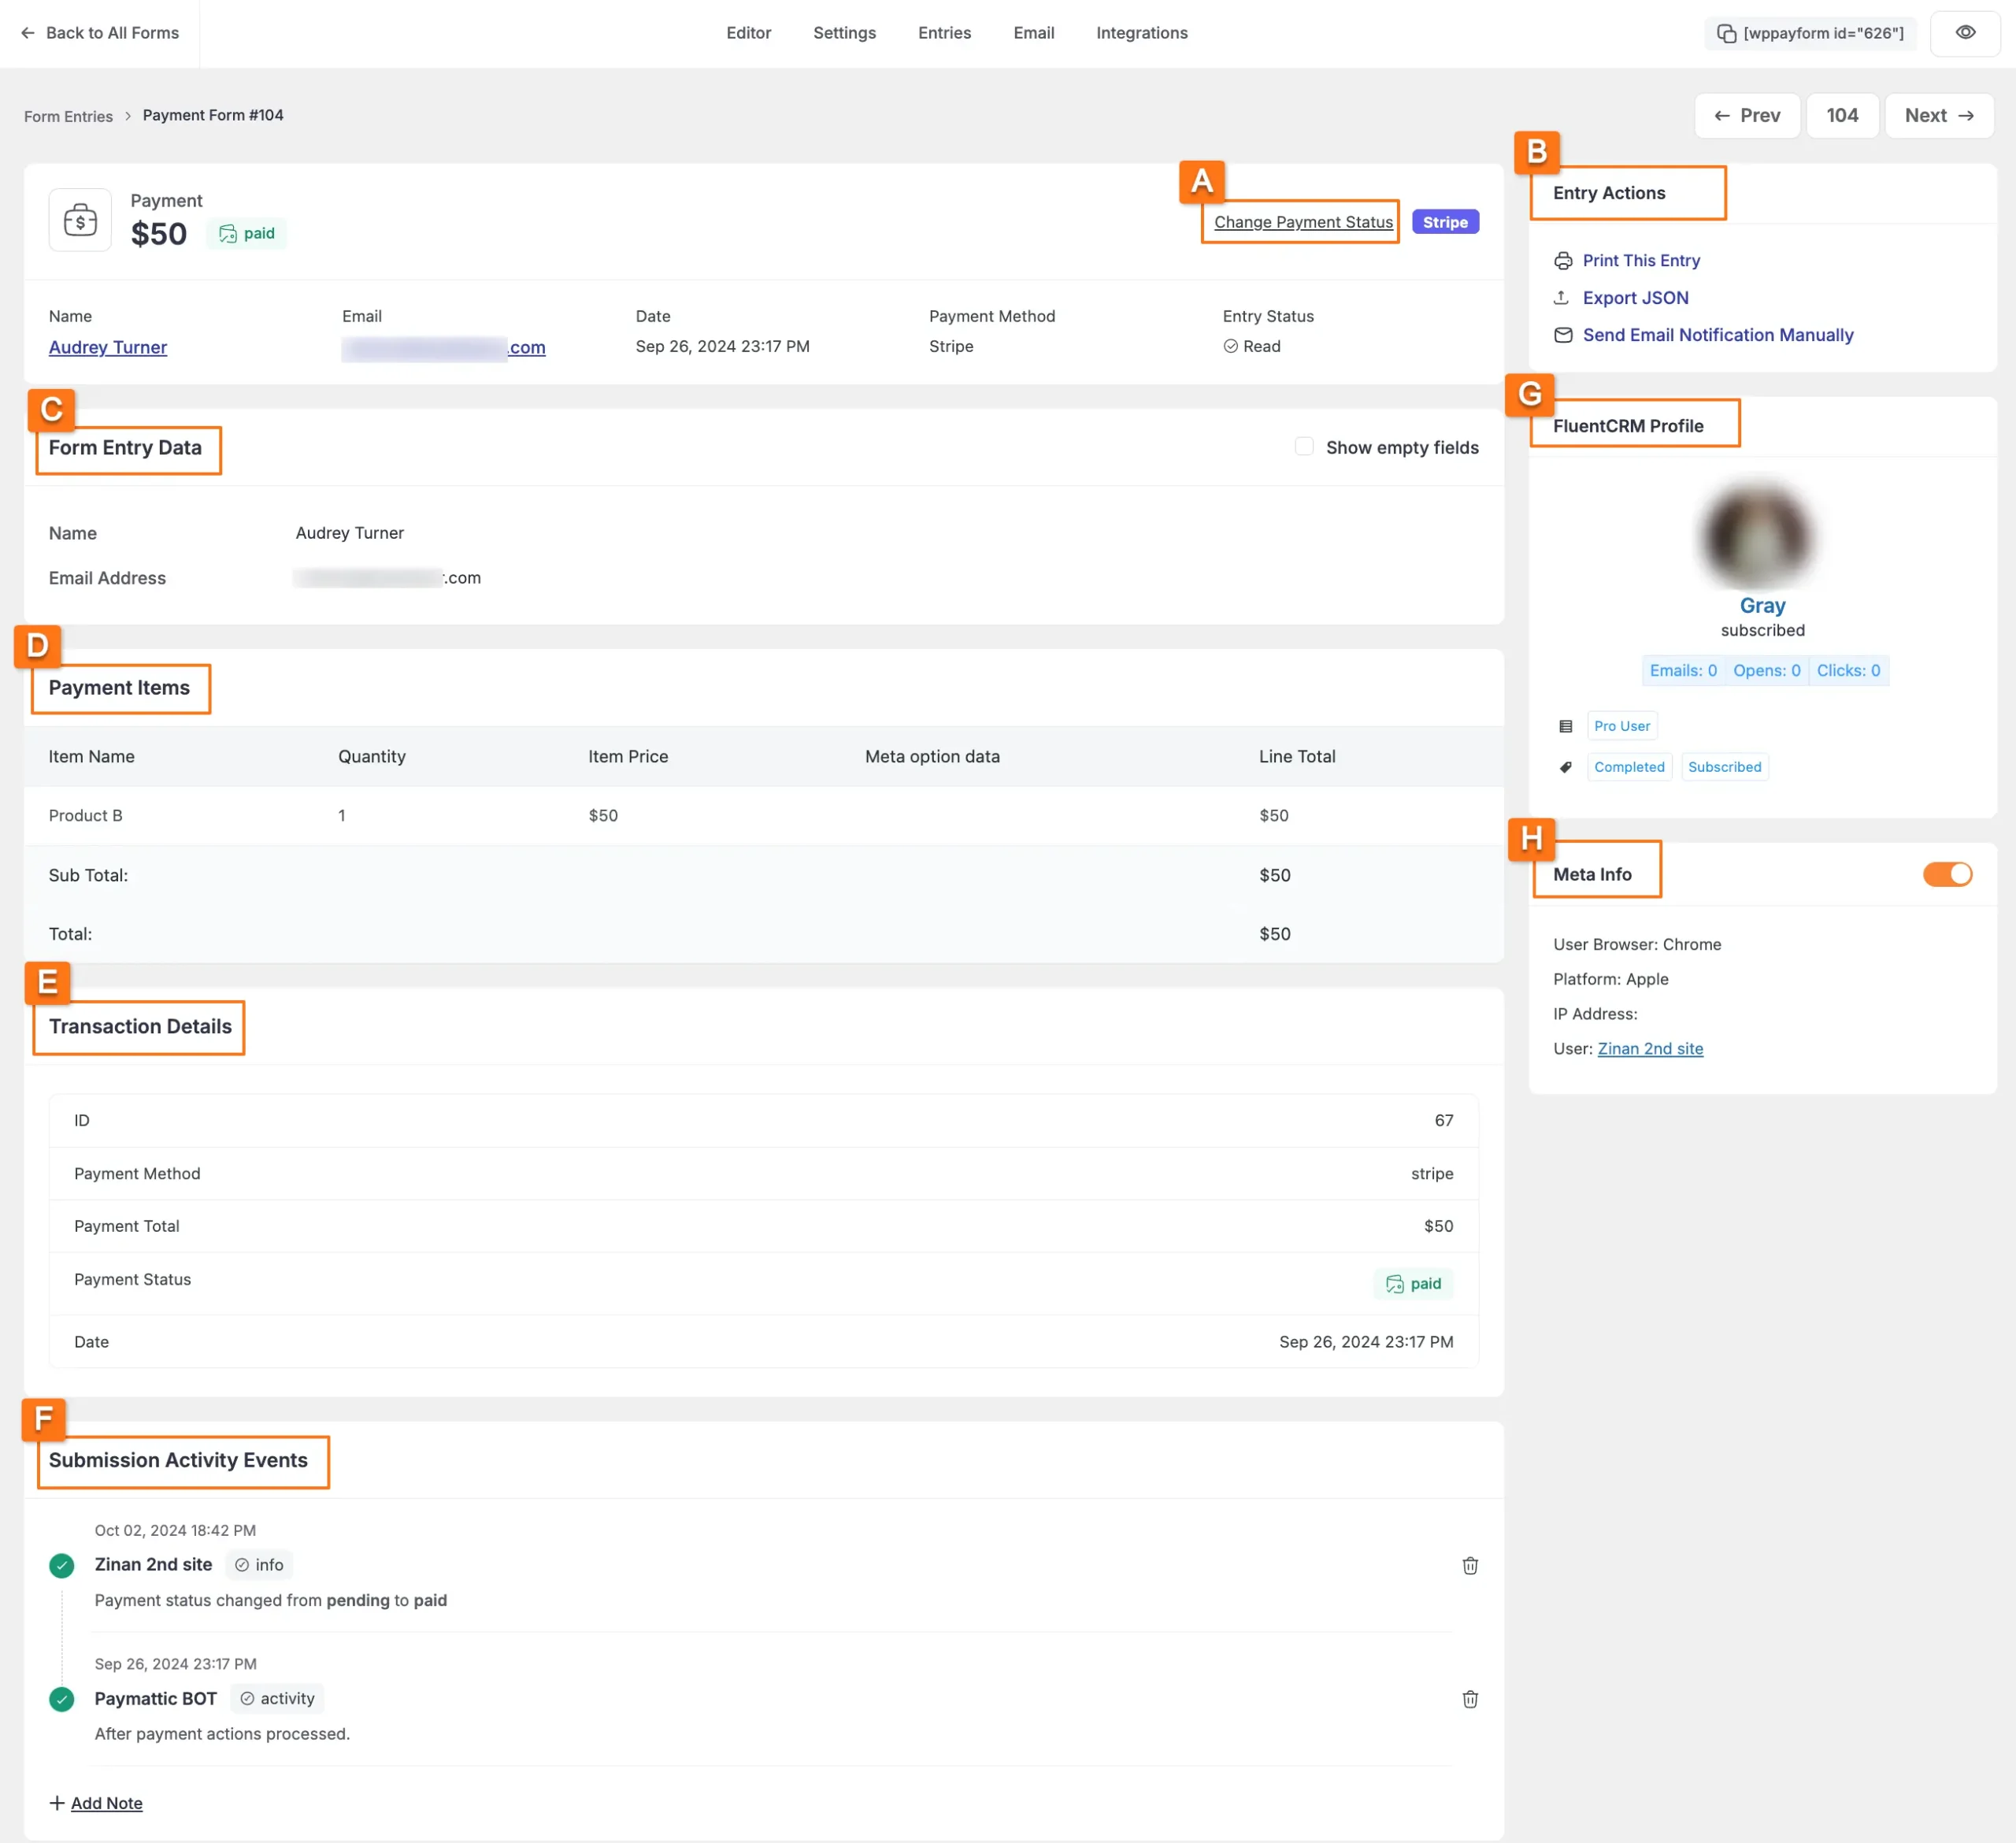The height and width of the screenshot is (1843, 2016).
Task: Click the Export JSON upload icon
Action: point(1562,298)
